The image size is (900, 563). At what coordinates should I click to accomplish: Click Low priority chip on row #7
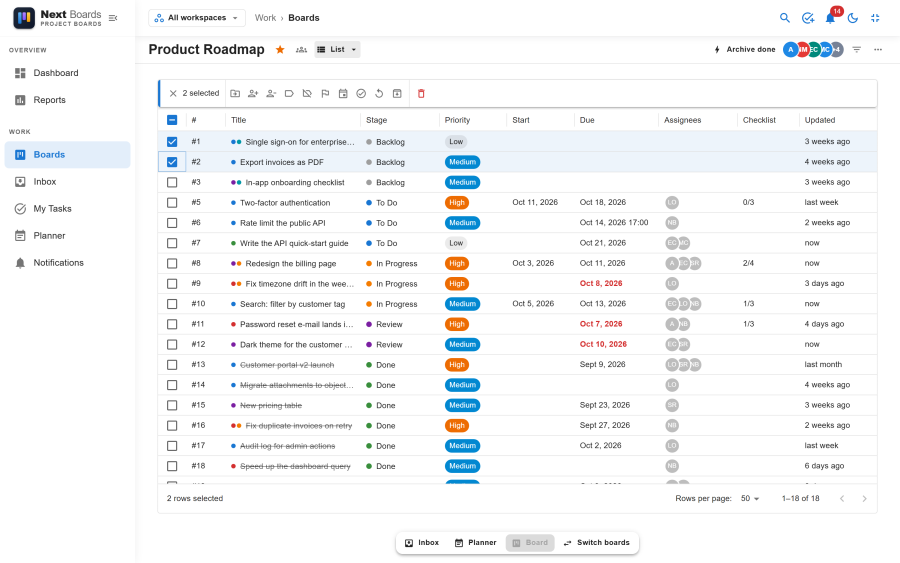456,243
